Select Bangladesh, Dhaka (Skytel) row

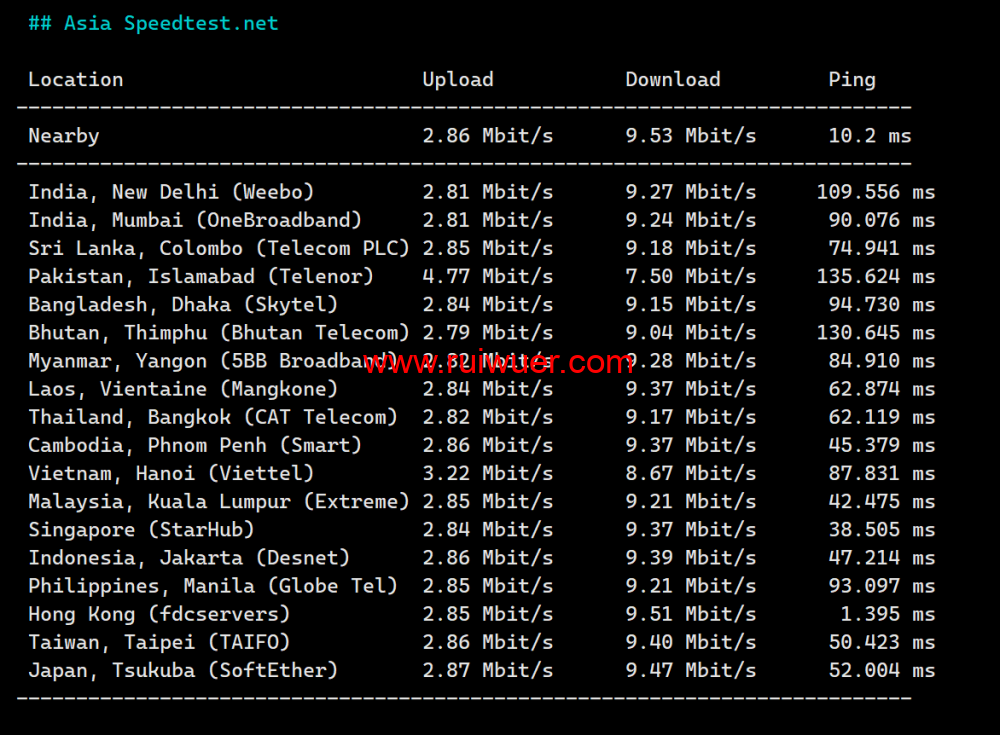pyautogui.click(x=183, y=304)
